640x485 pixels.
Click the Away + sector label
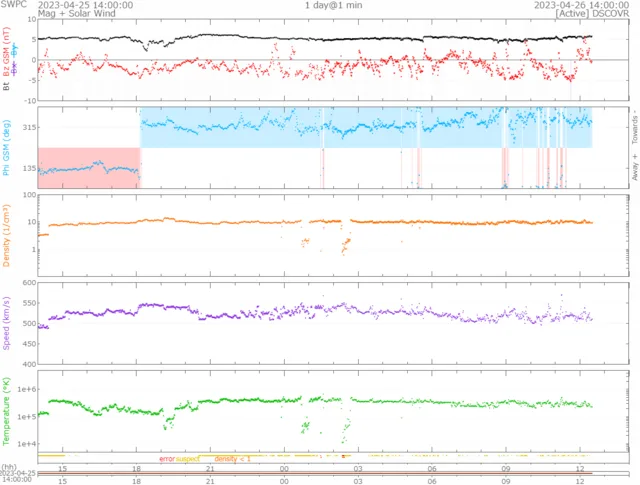click(635, 167)
